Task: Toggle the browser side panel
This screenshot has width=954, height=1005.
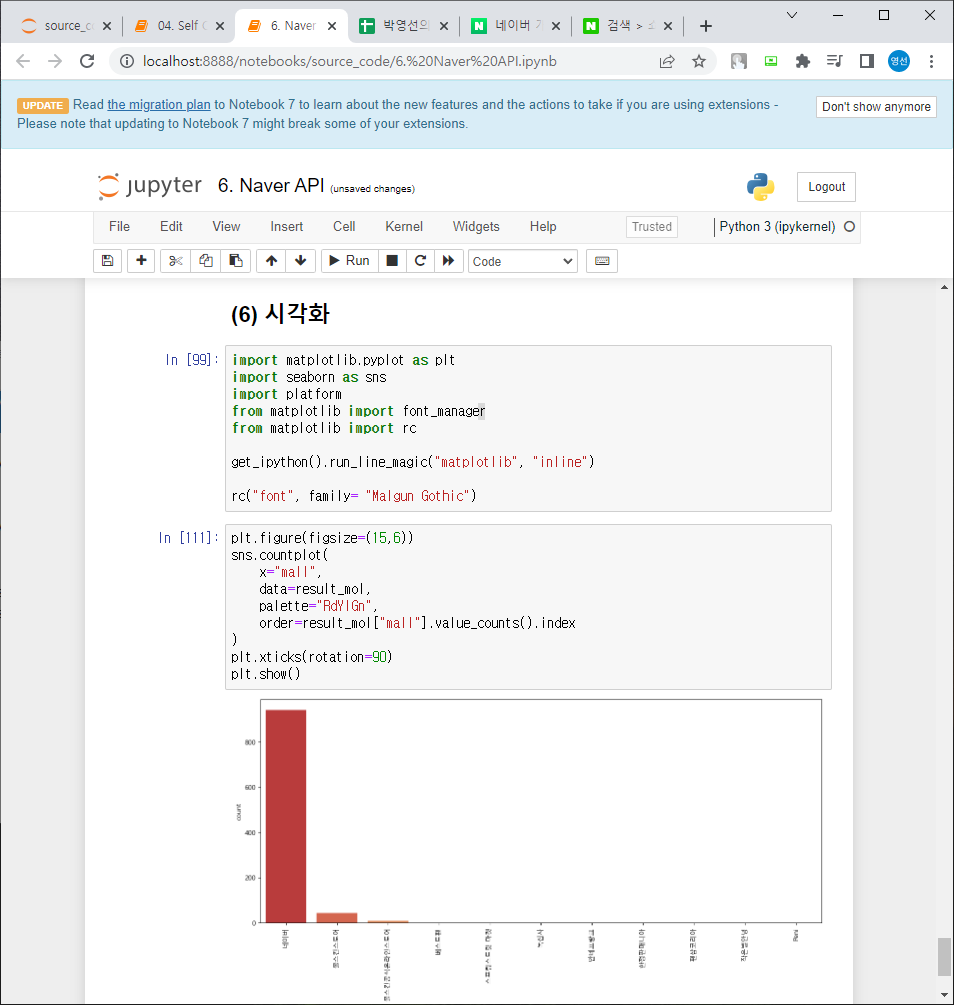Action: (x=867, y=61)
